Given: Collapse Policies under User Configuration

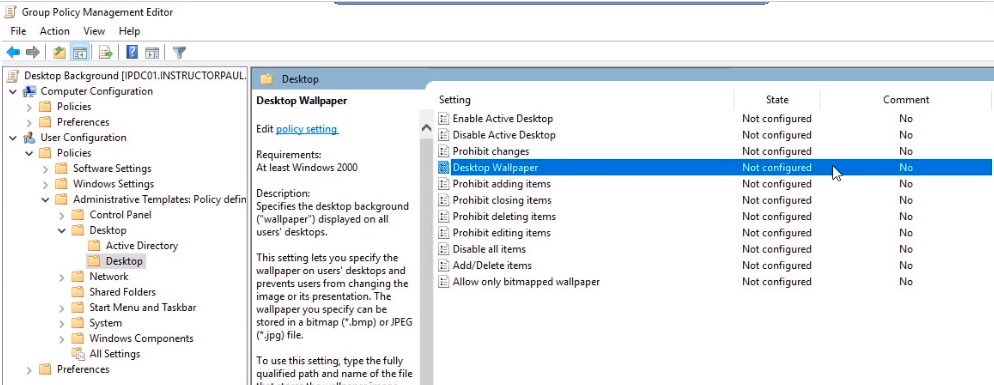Looking at the screenshot, I should 29,153.
